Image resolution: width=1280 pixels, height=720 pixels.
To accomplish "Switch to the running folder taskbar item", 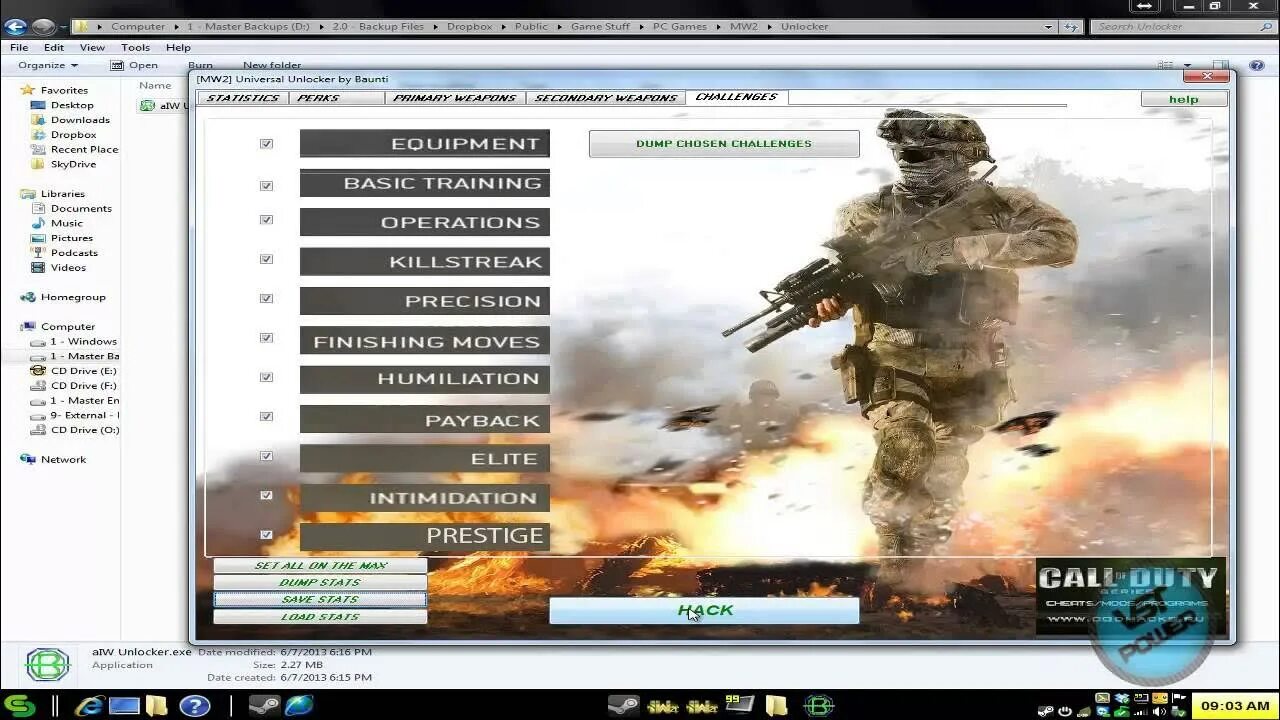I will click(x=777, y=706).
